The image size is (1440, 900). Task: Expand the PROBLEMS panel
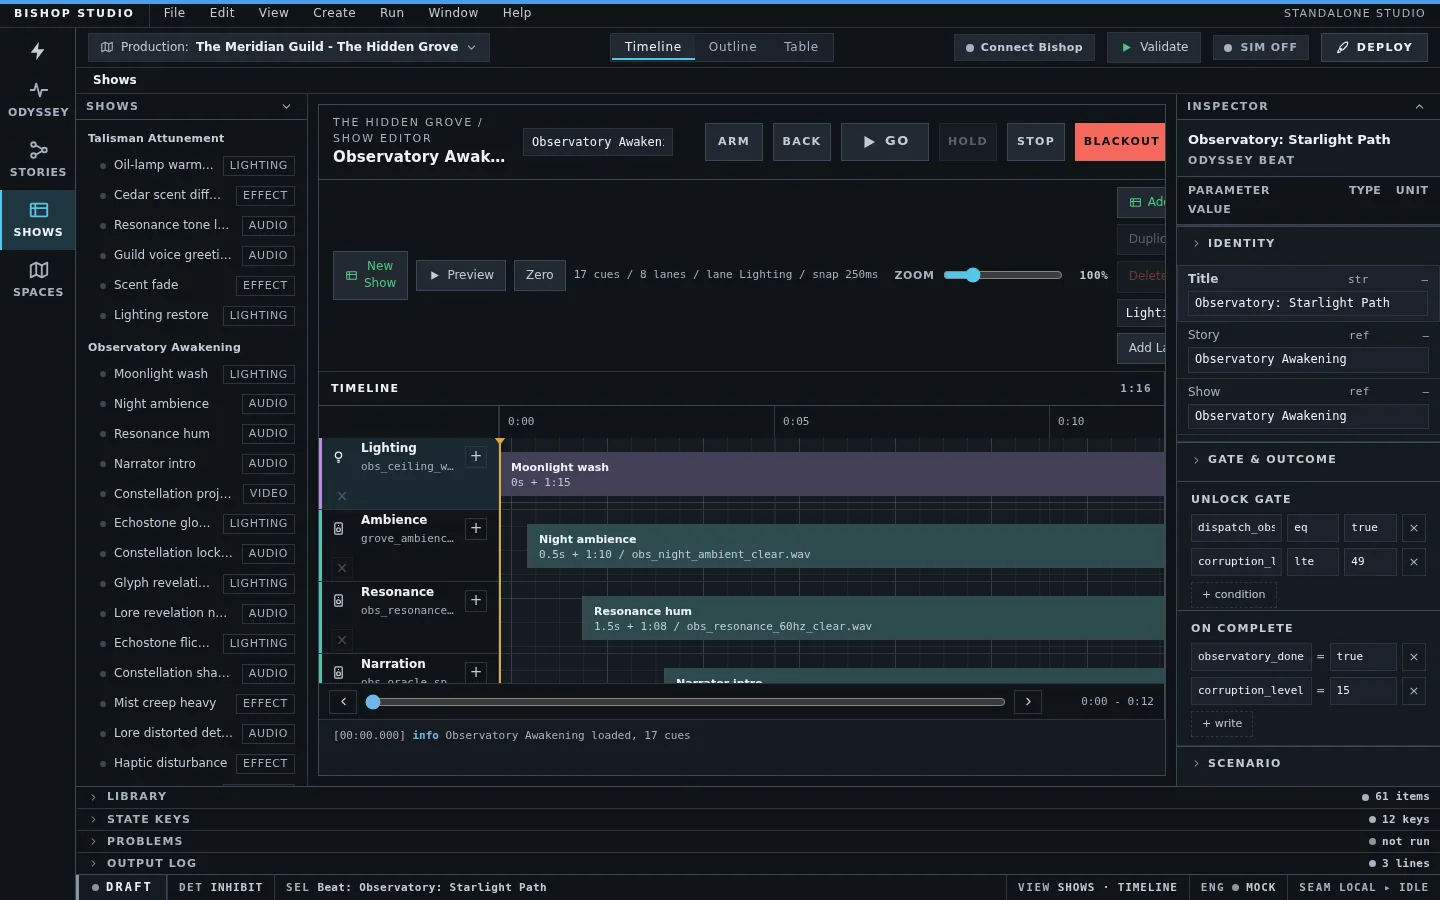click(x=758, y=841)
